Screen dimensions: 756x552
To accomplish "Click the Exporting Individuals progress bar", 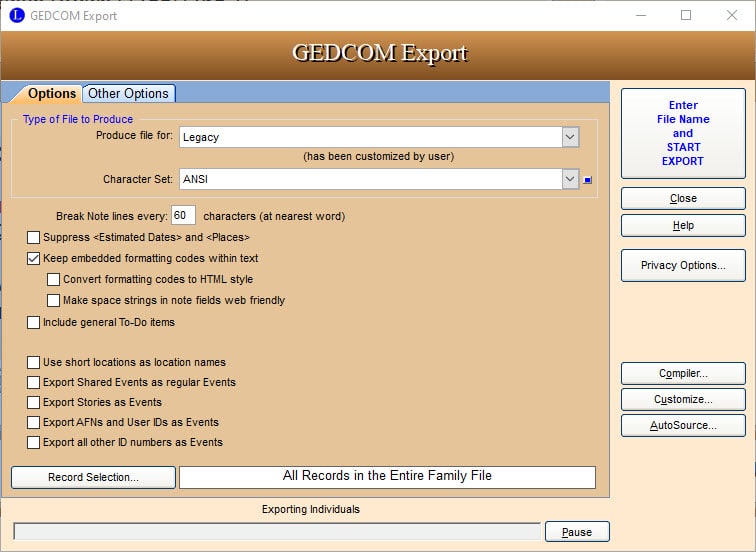I will pyautogui.click(x=277, y=532).
